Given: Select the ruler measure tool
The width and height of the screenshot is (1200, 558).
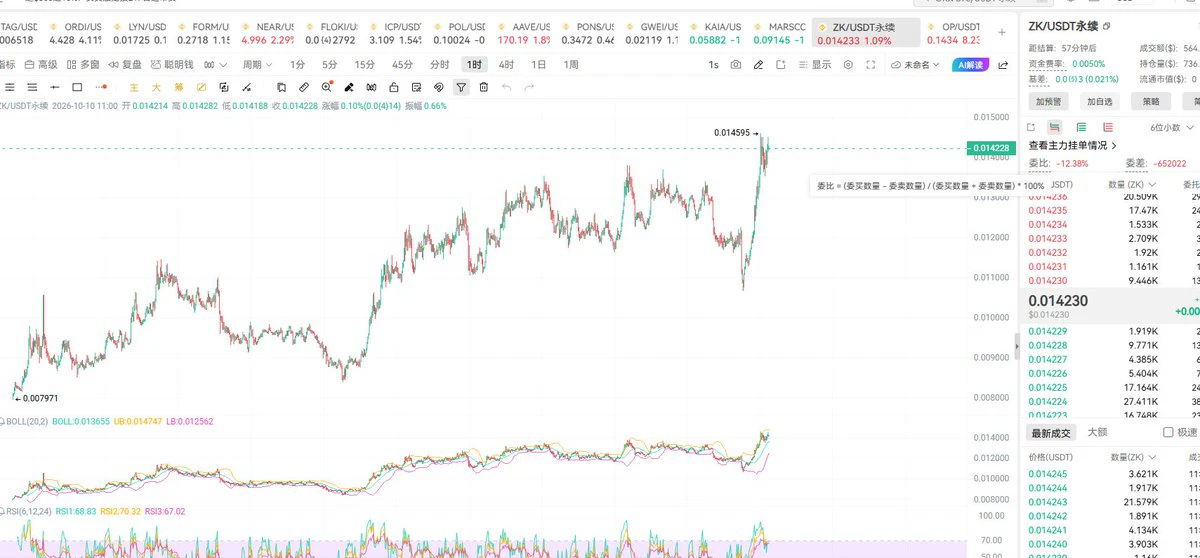Looking at the screenshot, I should tap(304, 87).
